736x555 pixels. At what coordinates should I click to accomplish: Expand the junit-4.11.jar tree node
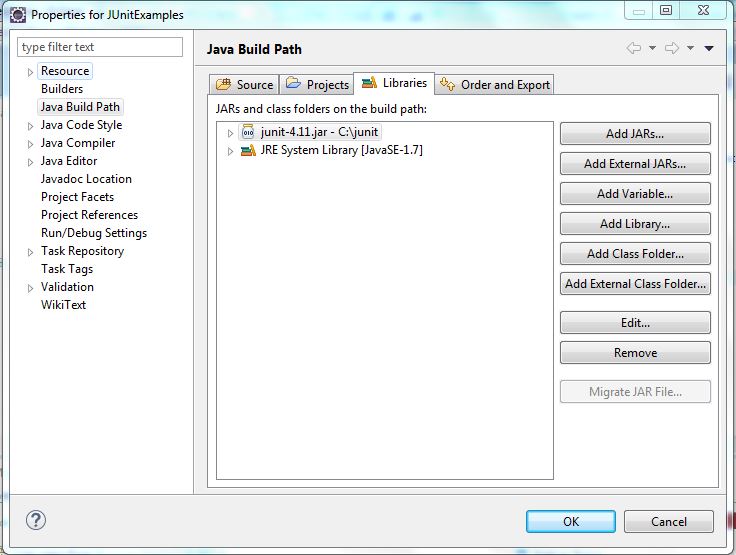tap(230, 133)
